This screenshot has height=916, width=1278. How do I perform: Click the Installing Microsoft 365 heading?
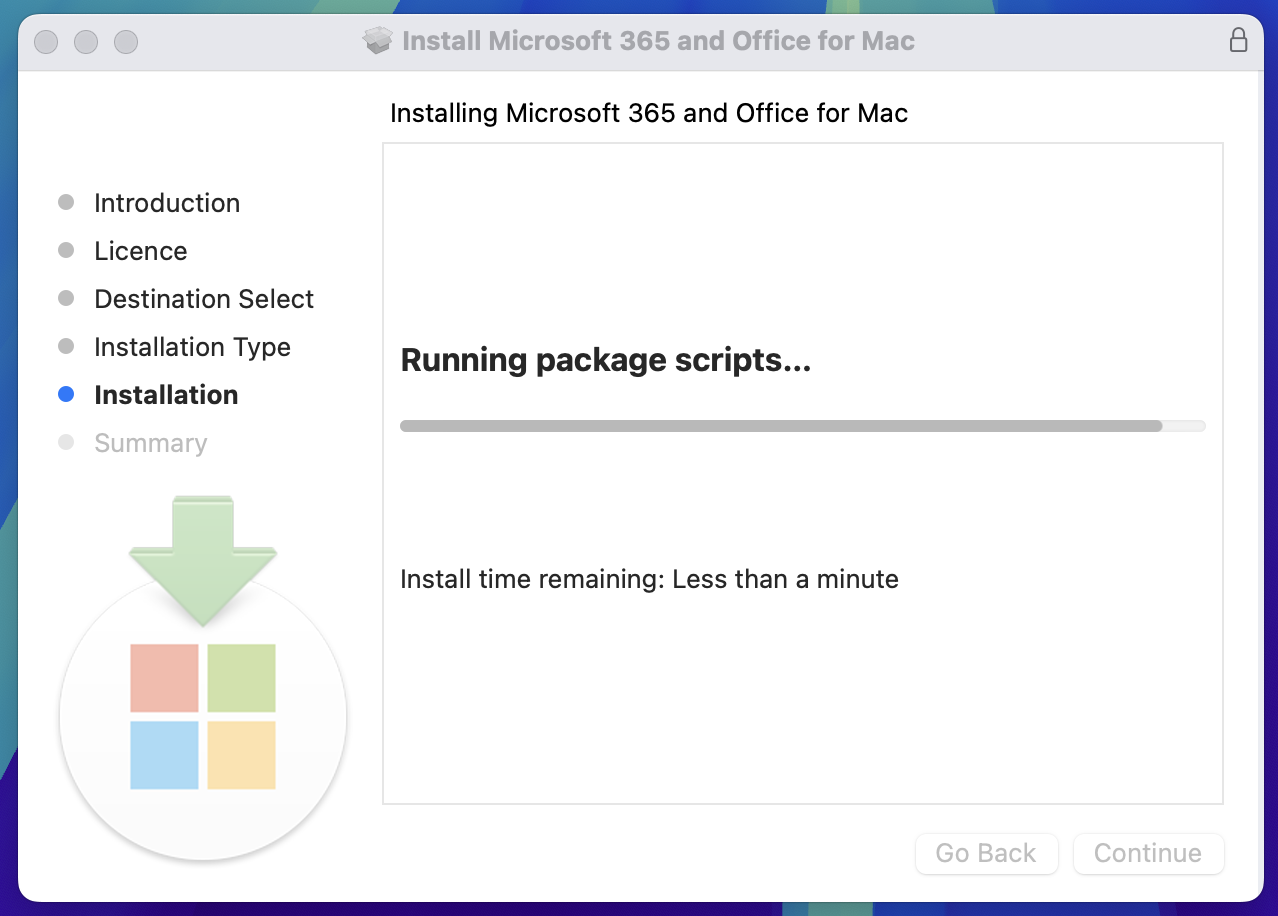[x=649, y=113]
